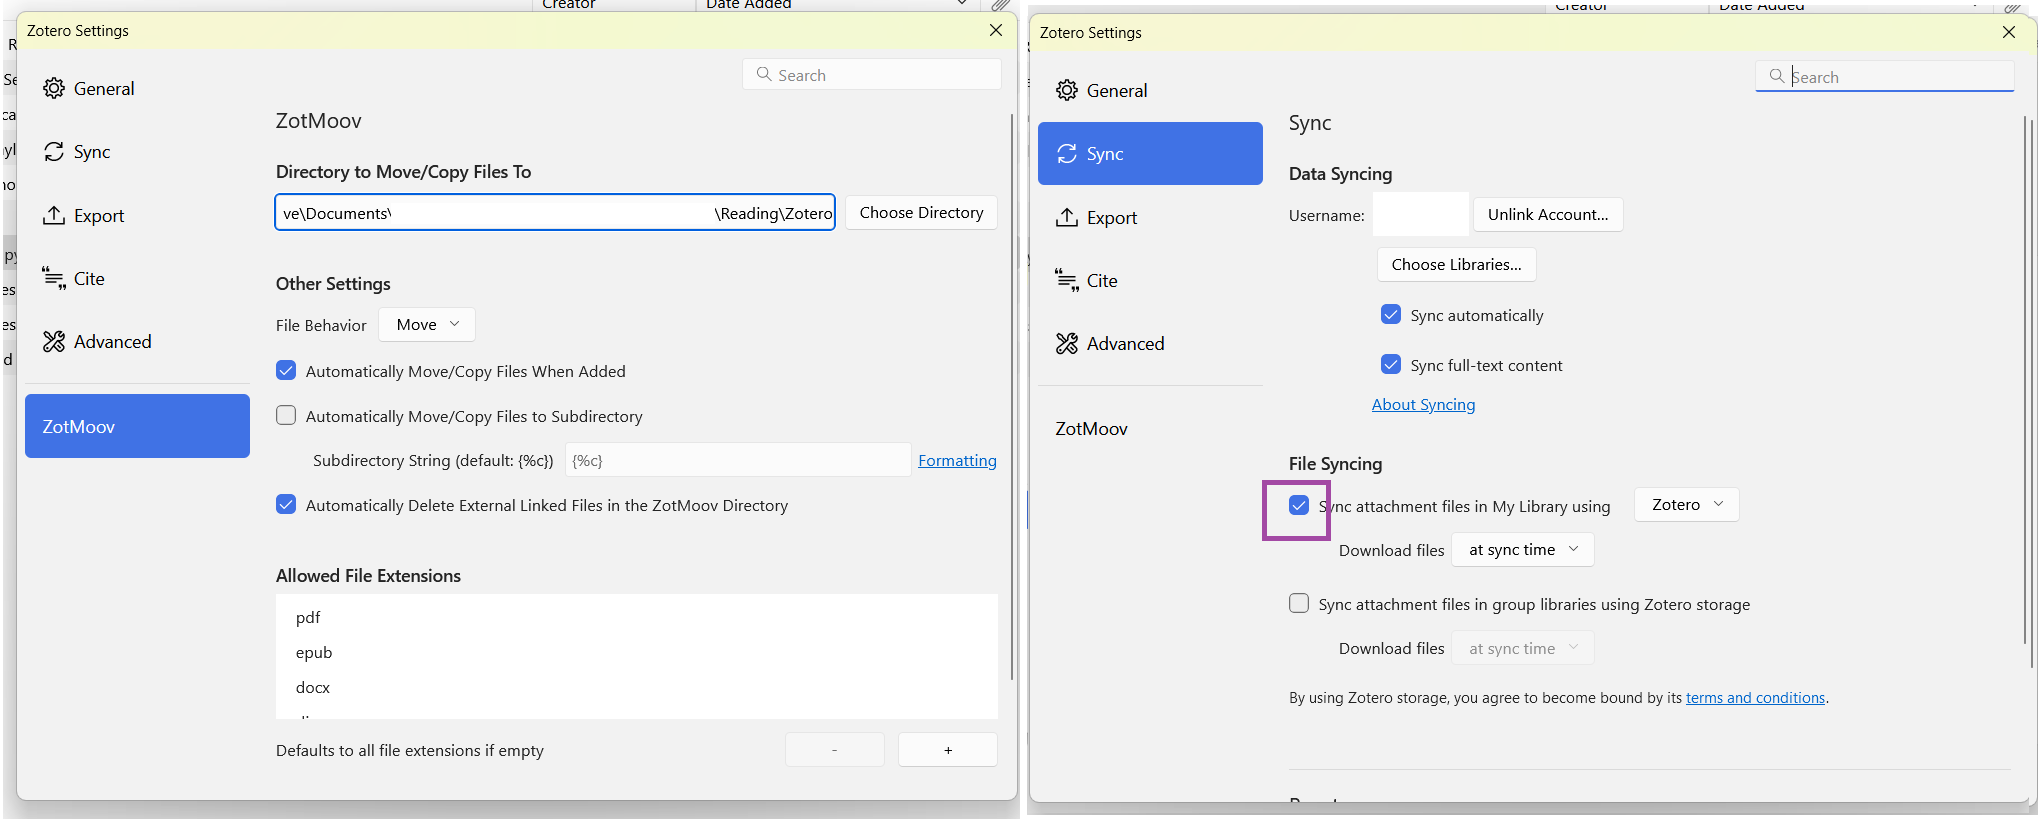Open Cite pane in left settings window

point(137,279)
